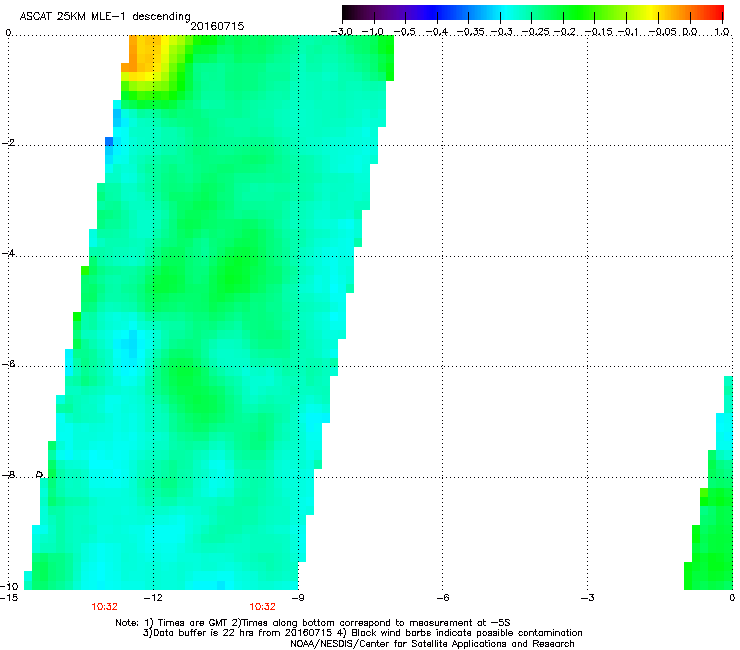The height and width of the screenshot is (650, 740).
Task: Select the -0.25 color scale label
Action: tap(535, 32)
